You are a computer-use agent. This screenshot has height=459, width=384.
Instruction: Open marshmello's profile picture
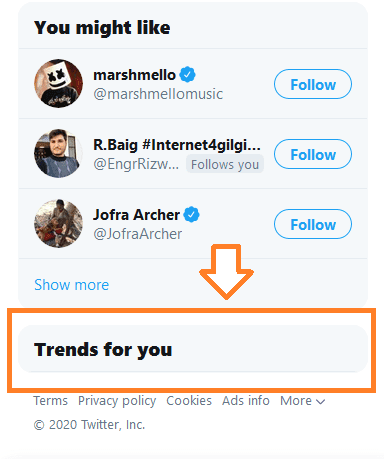coord(58,83)
